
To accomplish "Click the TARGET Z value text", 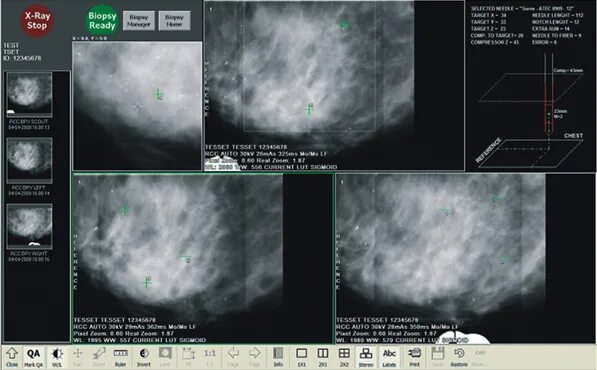I will tap(488, 29).
